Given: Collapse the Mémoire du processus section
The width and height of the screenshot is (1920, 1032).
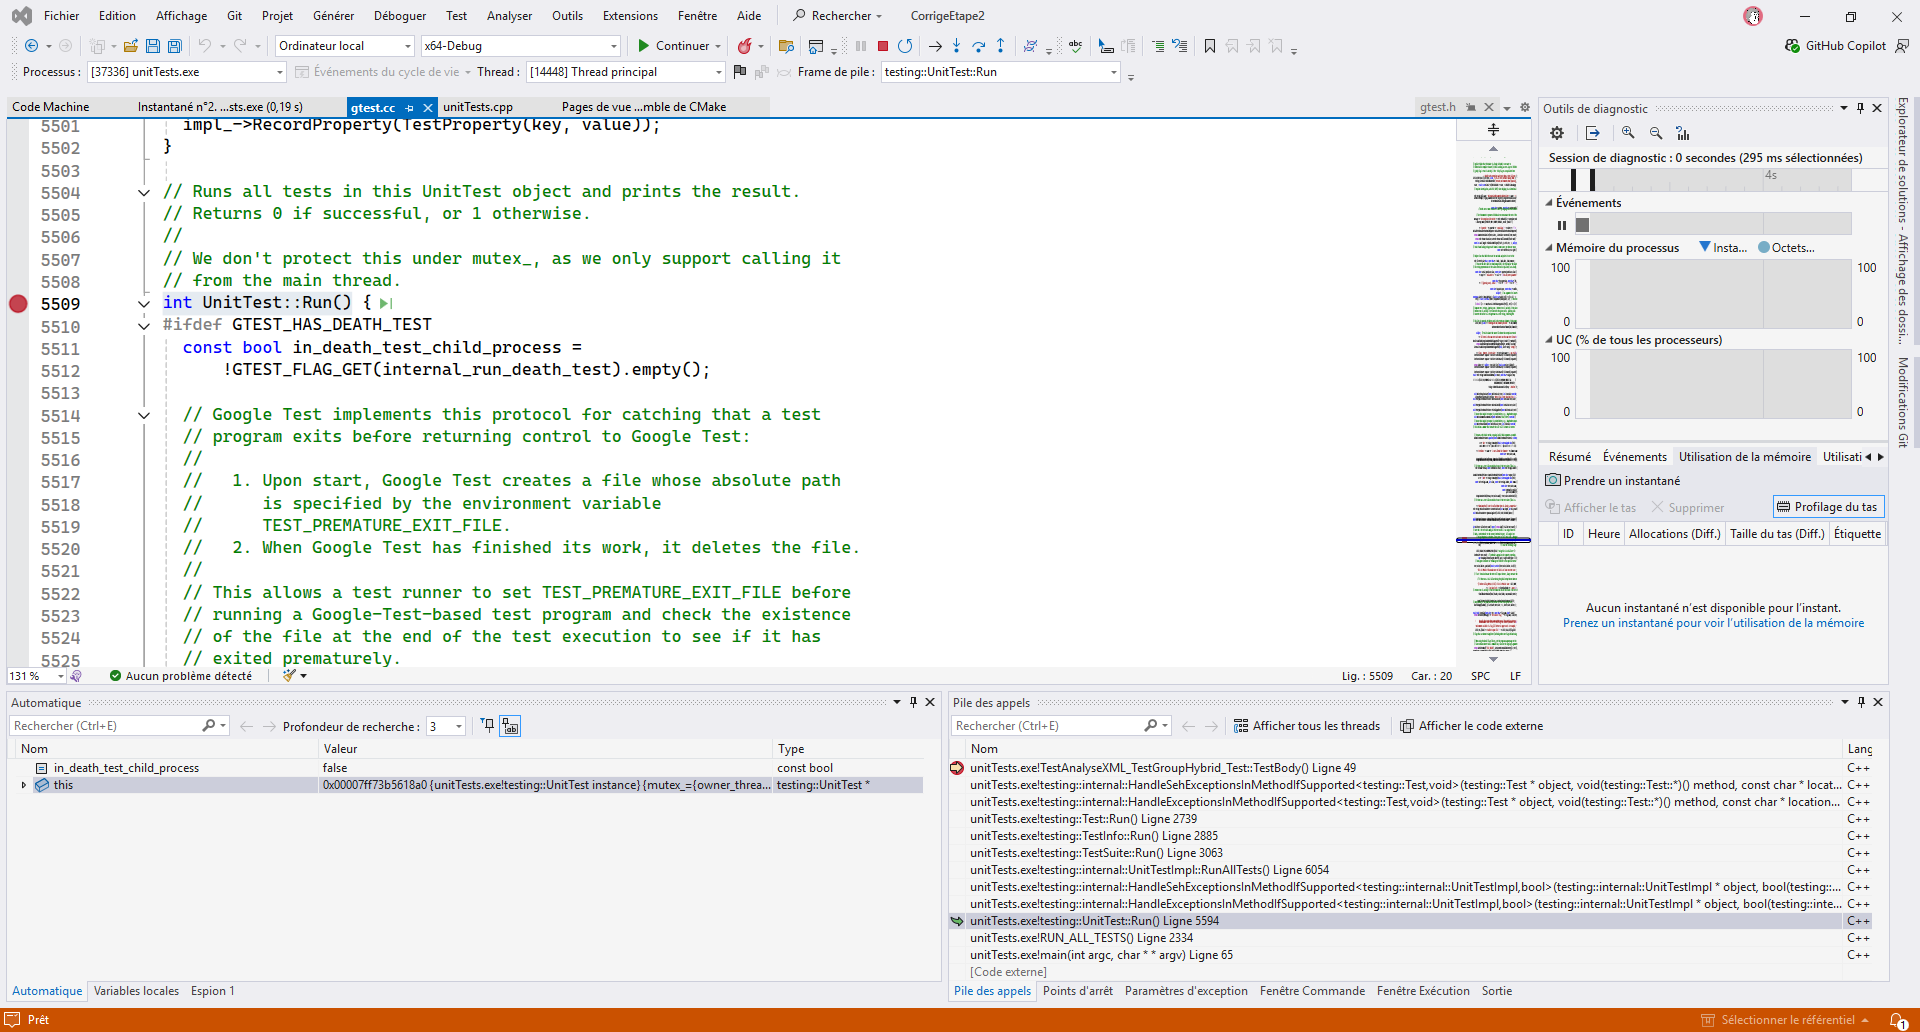Looking at the screenshot, I should click(1549, 248).
